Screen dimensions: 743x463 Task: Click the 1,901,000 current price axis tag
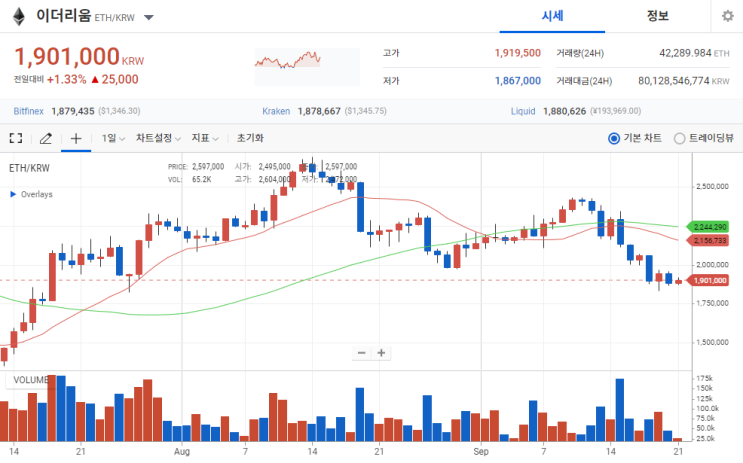pyautogui.click(x=707, y=281)
